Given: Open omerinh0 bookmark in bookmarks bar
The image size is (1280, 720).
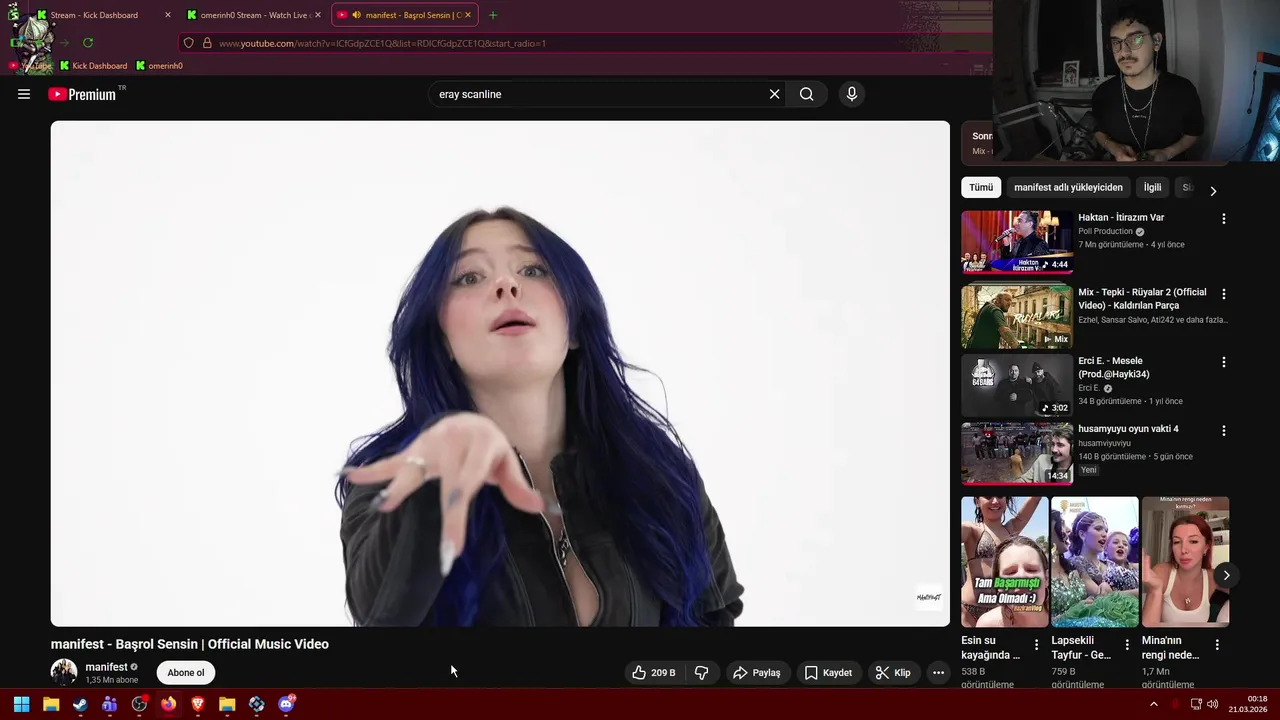Looking at the screenshot, I should pyautogui.click(x=159, y=66).
